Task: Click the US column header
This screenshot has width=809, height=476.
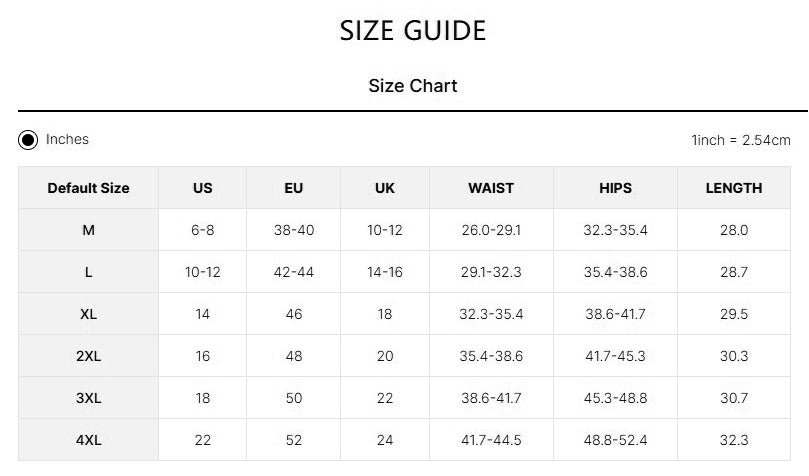Action: click(203, 188)
